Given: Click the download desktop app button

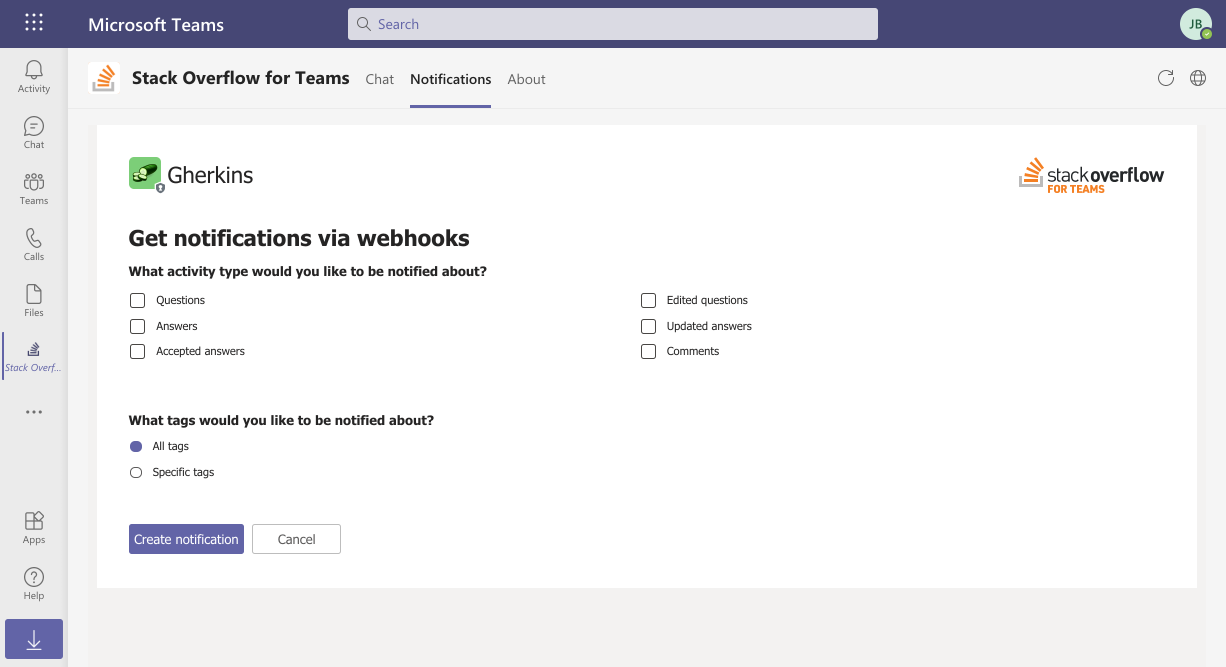Looking at the screenshot, I should pos(34,639).
